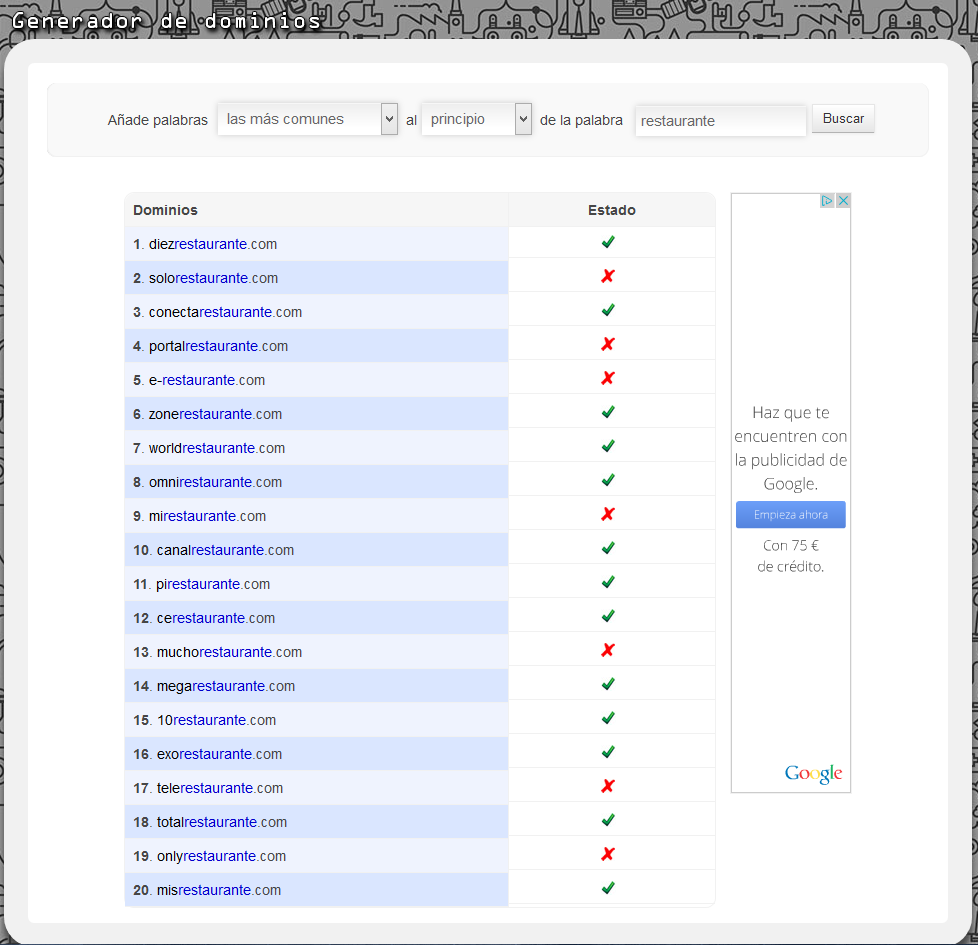Open the zonerestaurante.com domain link

click(x=215, y=414)
